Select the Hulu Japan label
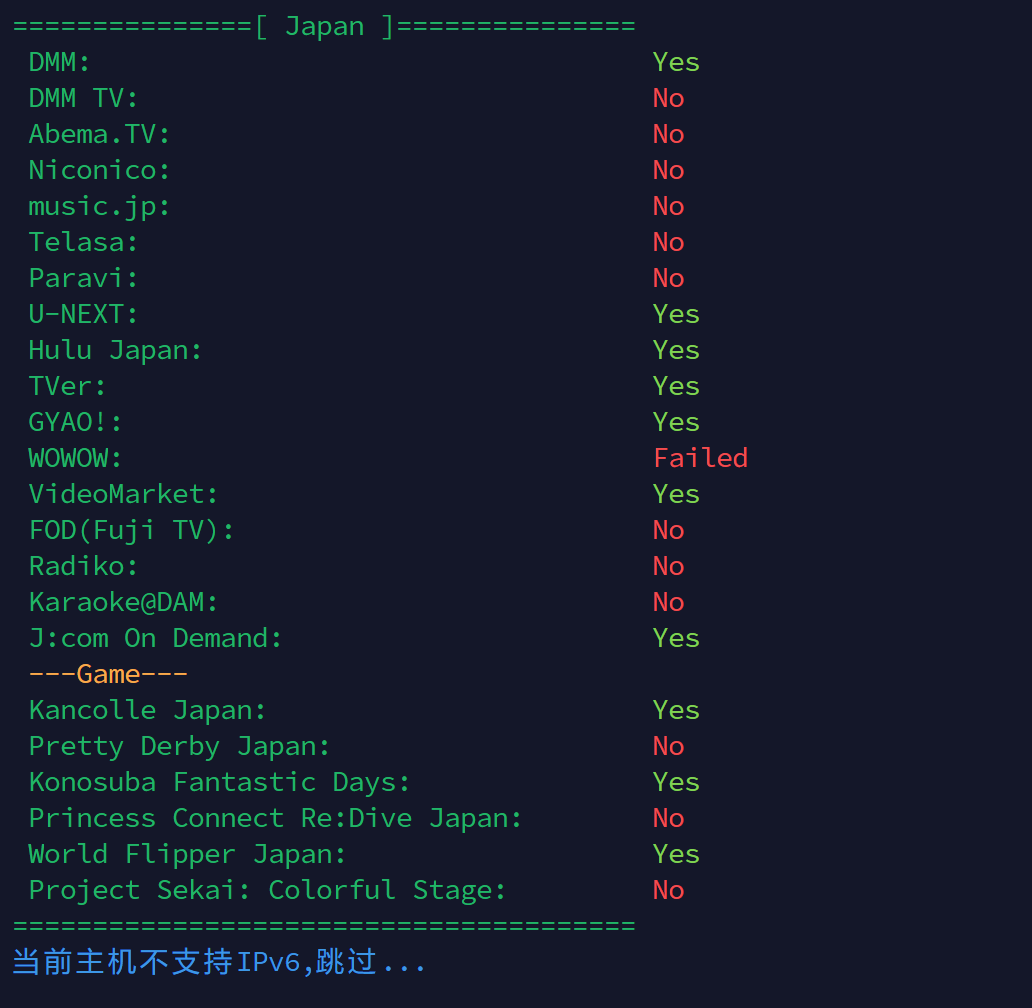Screen dimensions: 1032x1008 pyautogui.click(x=115, y=351)
